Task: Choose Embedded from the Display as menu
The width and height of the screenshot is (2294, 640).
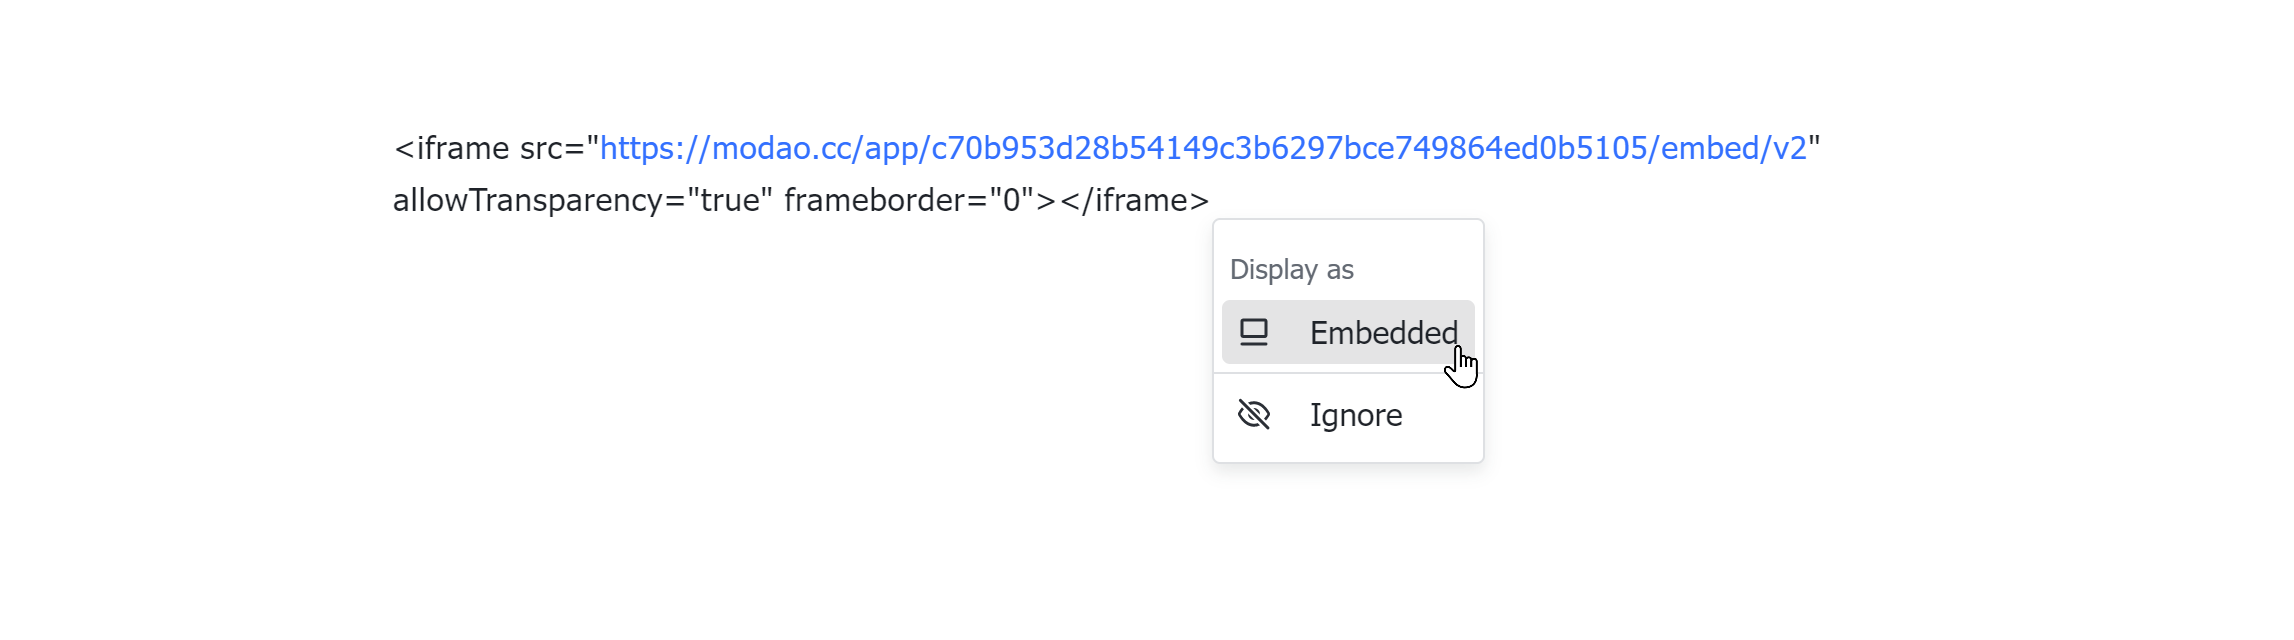Action: click(x=1383, y=332)
